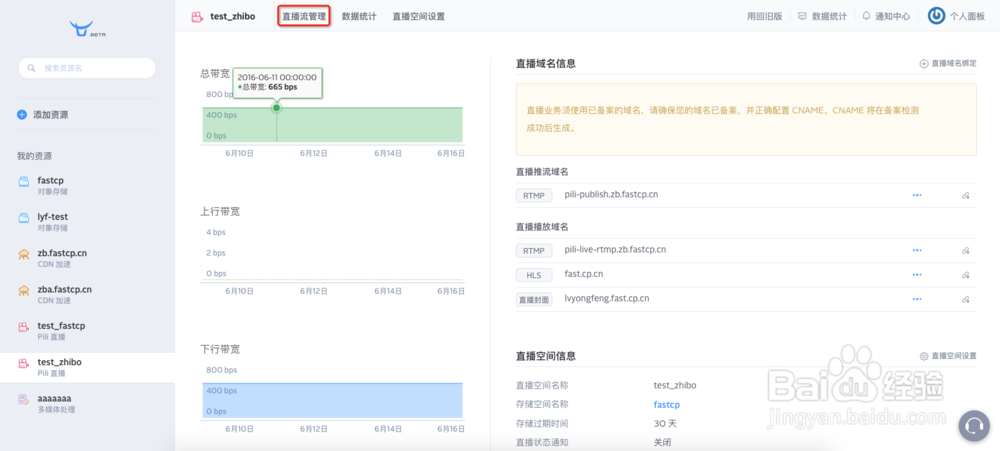Click the gear icon of 直播空间设置
This screenshot has height=451, width=1000.
923,356
